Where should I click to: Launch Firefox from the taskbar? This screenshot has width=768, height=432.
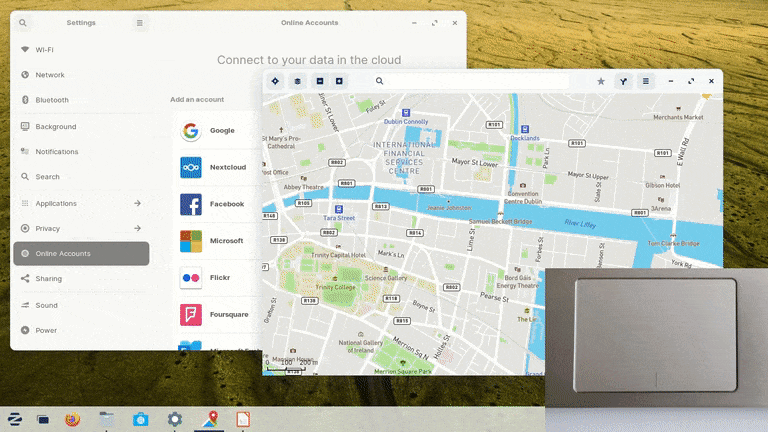(x=71, y=419)
